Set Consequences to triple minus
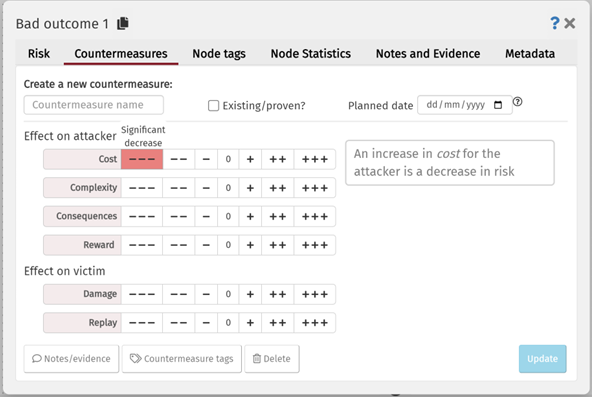 pyautogui.click(x=142, y=217)
